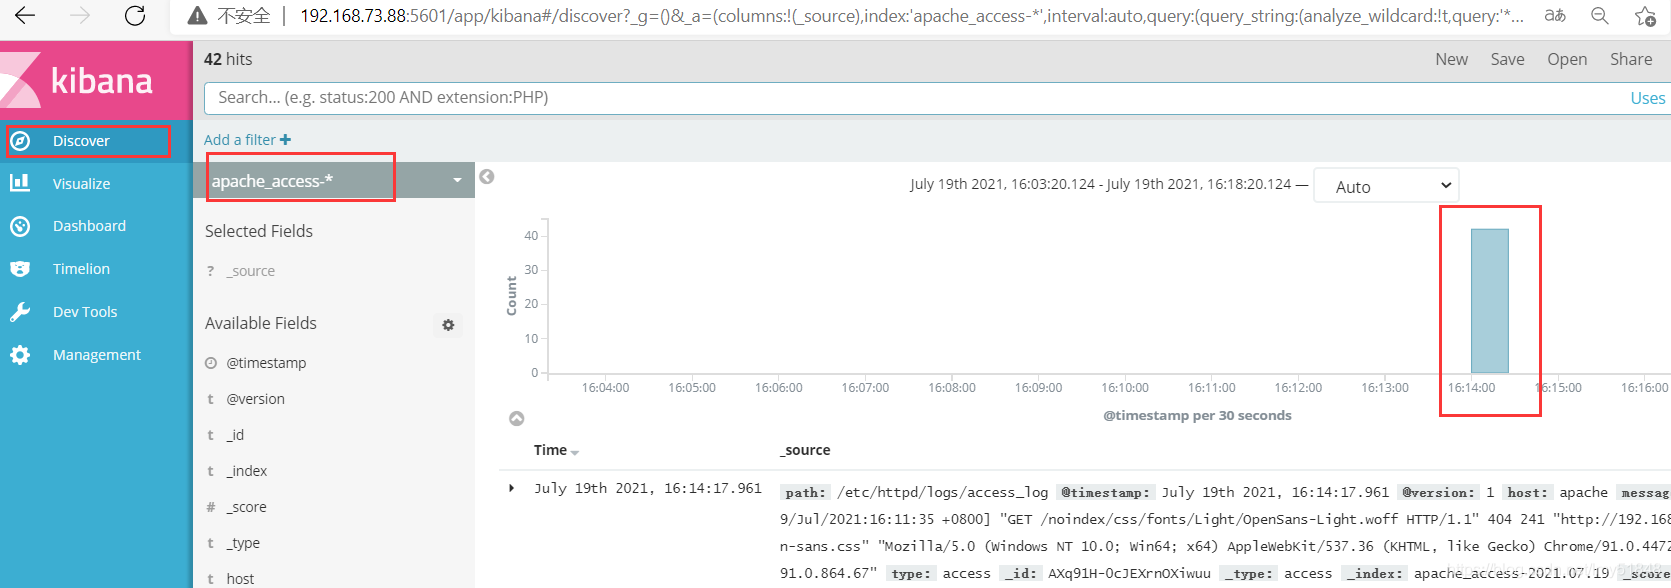Click the Visualize bar chart icon
The image size is (1671, 588).
coord(20,183)
